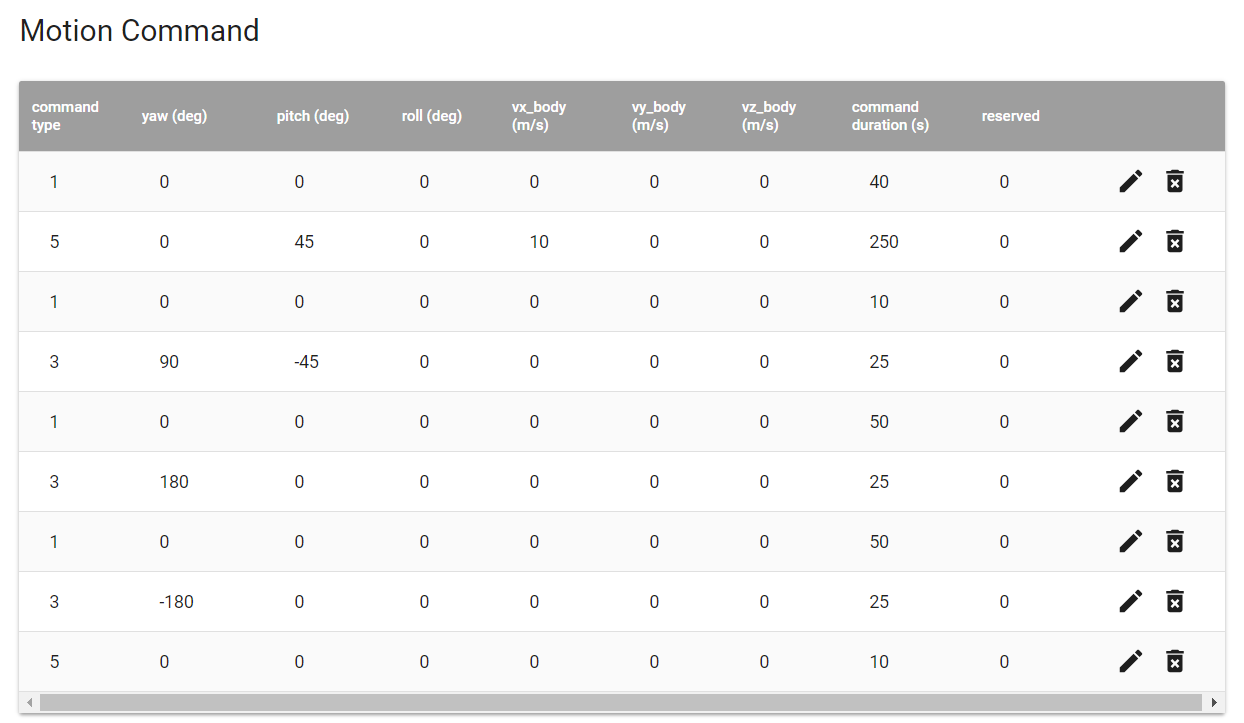Delete the row with yaw 180
Screen dimensions: 1244x723
(x=1175, y=481)
